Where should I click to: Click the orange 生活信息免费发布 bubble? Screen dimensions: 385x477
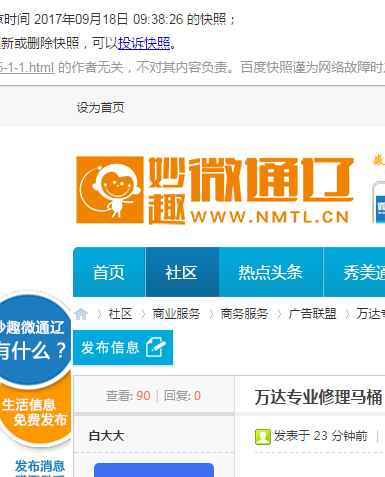(x=35, y=412)
